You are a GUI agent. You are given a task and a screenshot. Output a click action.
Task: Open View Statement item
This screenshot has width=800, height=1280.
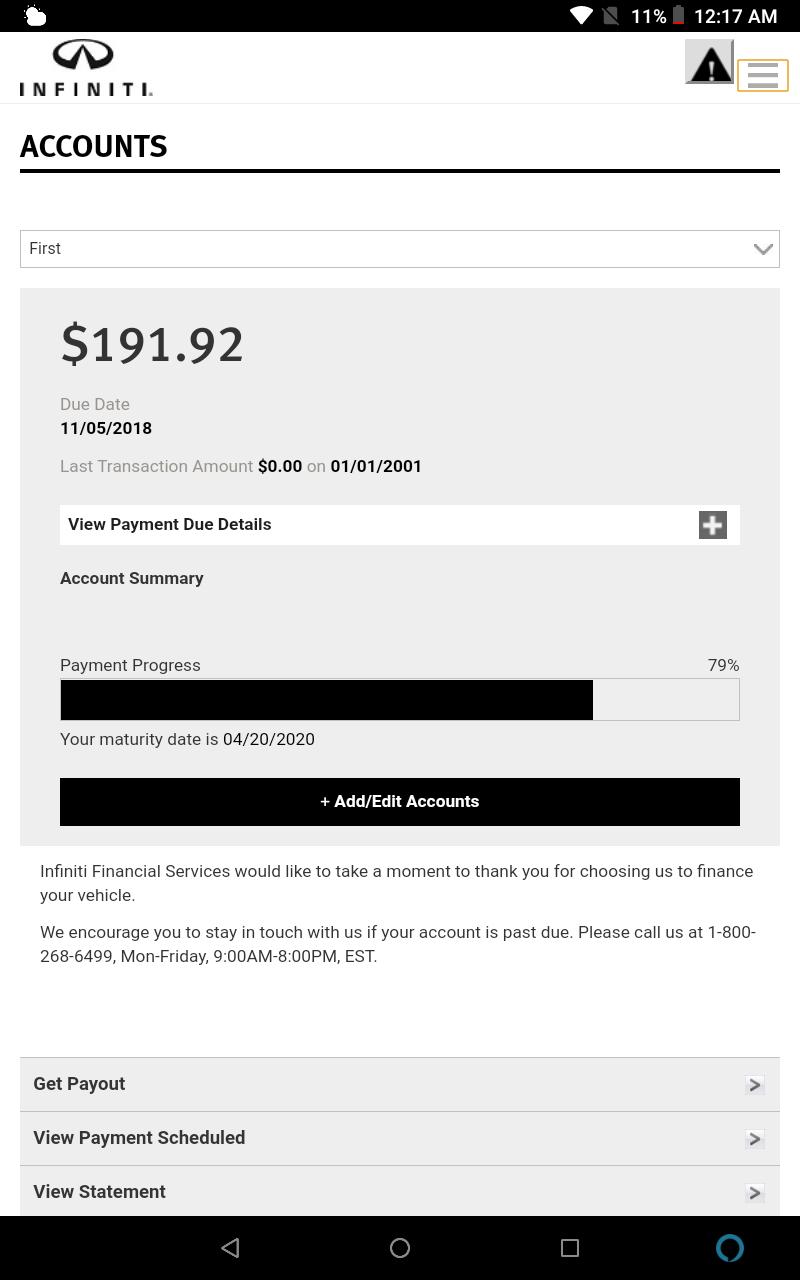click(x=400, y=1191)
